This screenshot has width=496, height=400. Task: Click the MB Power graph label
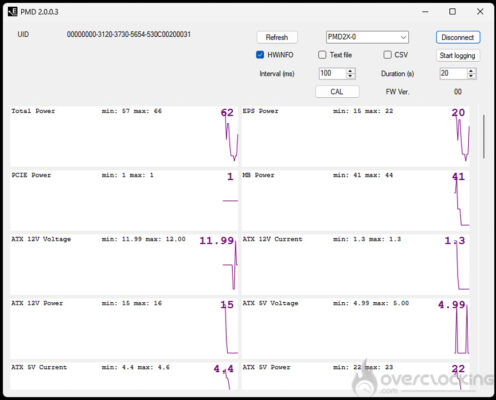tap(258, 175)
